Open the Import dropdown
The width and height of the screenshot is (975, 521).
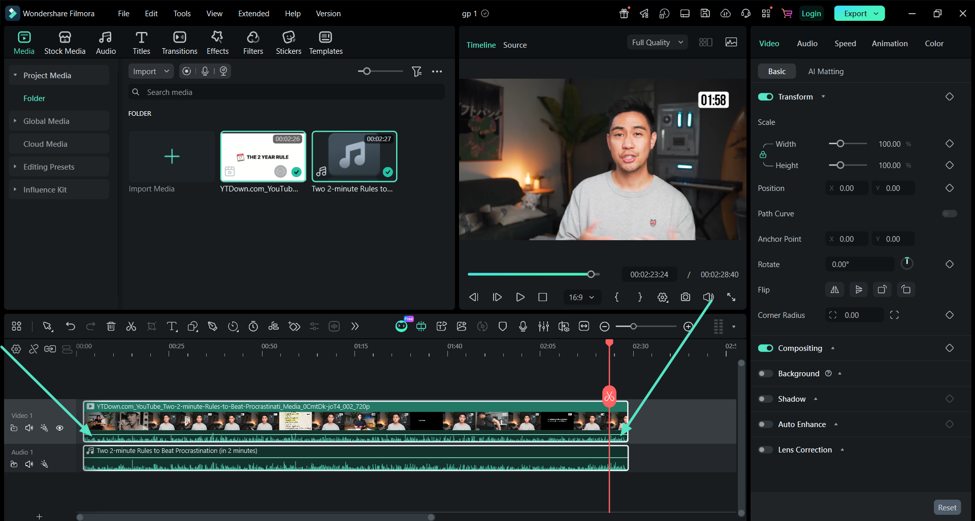pos(151,71)
